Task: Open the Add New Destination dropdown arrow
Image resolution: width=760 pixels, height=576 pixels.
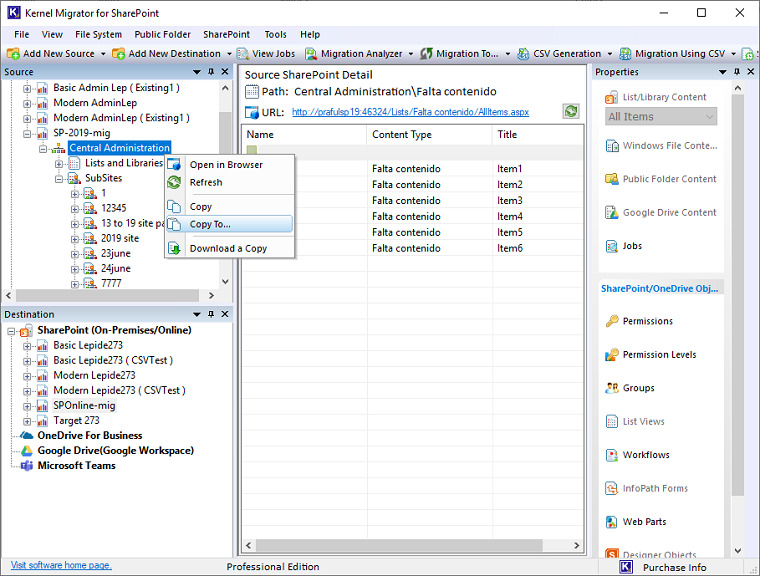Action: 229,54
